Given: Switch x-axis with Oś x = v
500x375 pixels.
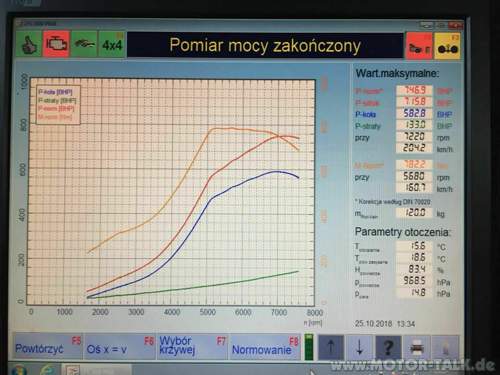Looking at the screenshot, I should pyautogui.click(x=120, y=347).
